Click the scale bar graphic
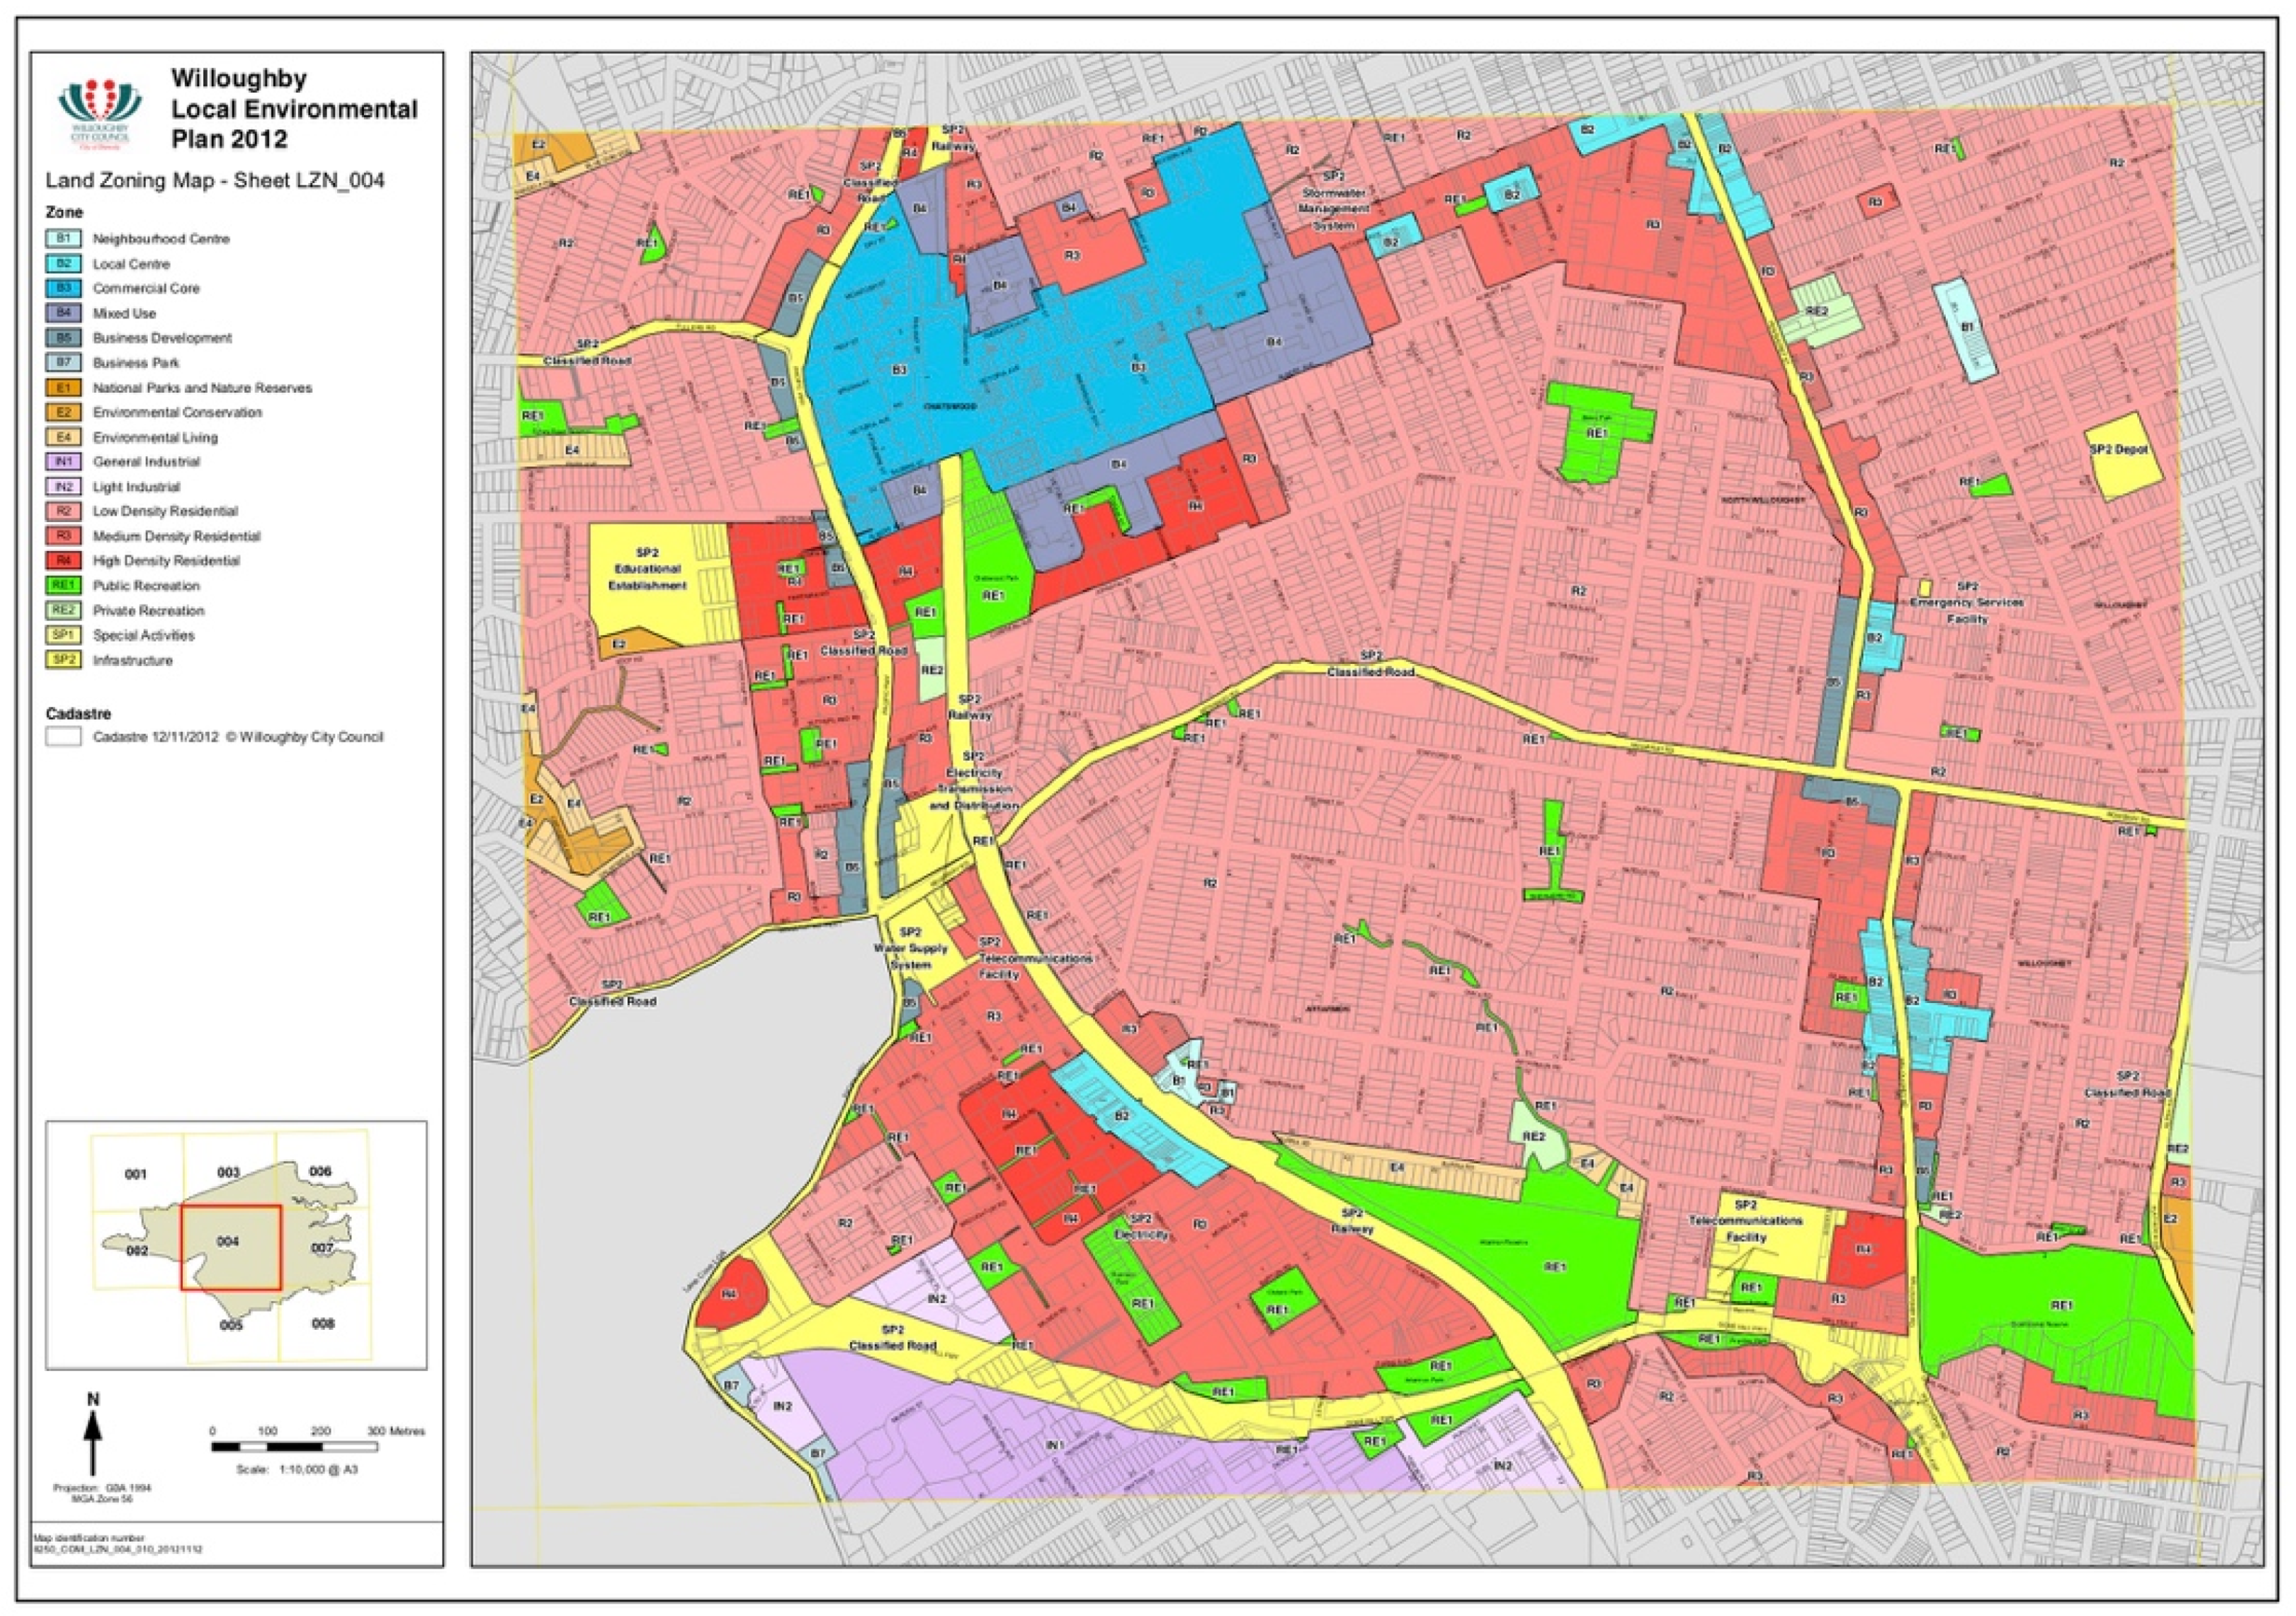This screenshot has width=2296, height=1616. tap(294, 1447)
